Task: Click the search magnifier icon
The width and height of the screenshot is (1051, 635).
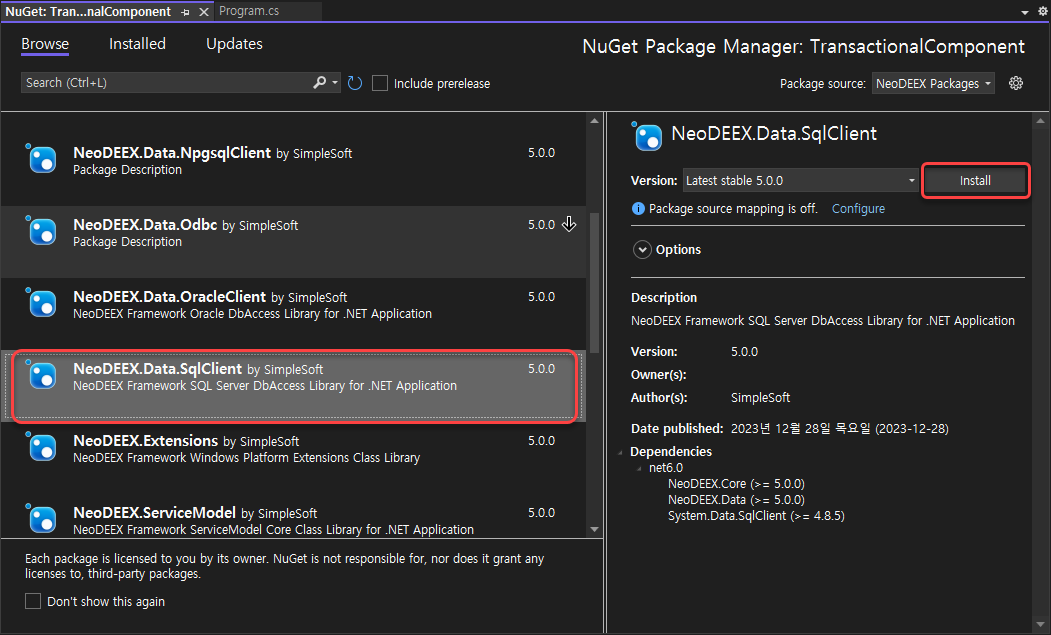Action: click(320, 82)
